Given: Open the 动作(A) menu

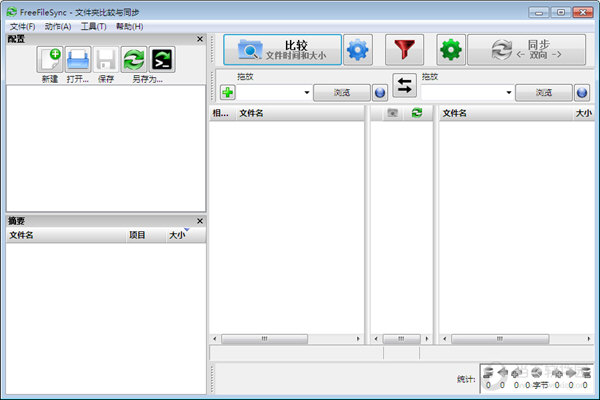Looking at the screenshot, I should [58, 26].
